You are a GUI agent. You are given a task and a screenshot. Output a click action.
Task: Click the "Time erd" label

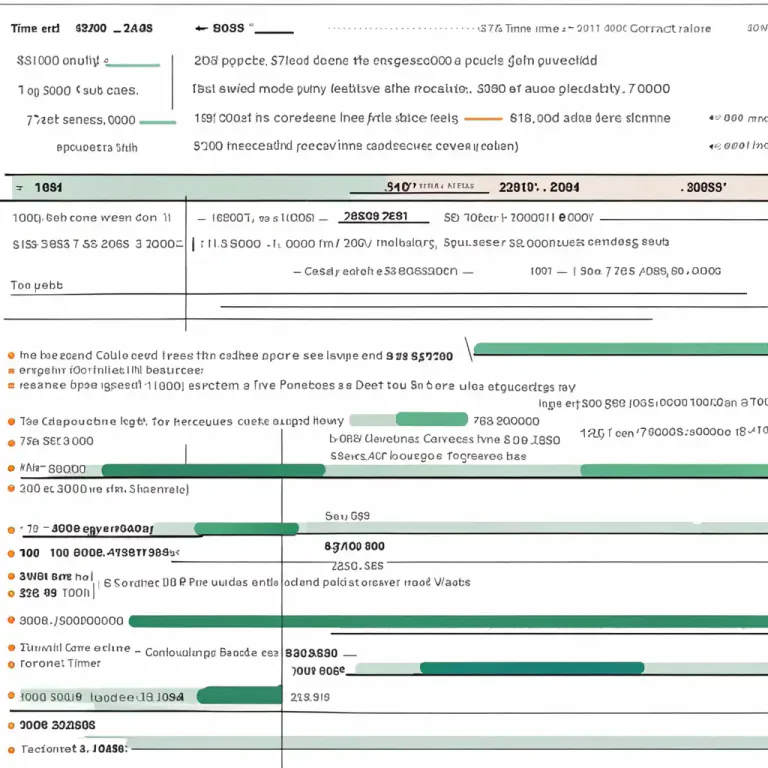pyautogui.click(x=35, y=28)
